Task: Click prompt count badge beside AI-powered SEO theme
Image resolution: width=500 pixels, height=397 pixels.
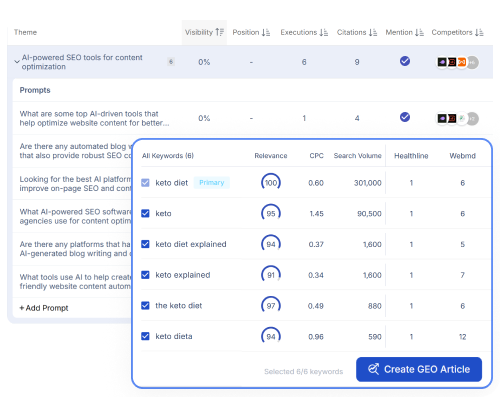Action: (171, 62)
